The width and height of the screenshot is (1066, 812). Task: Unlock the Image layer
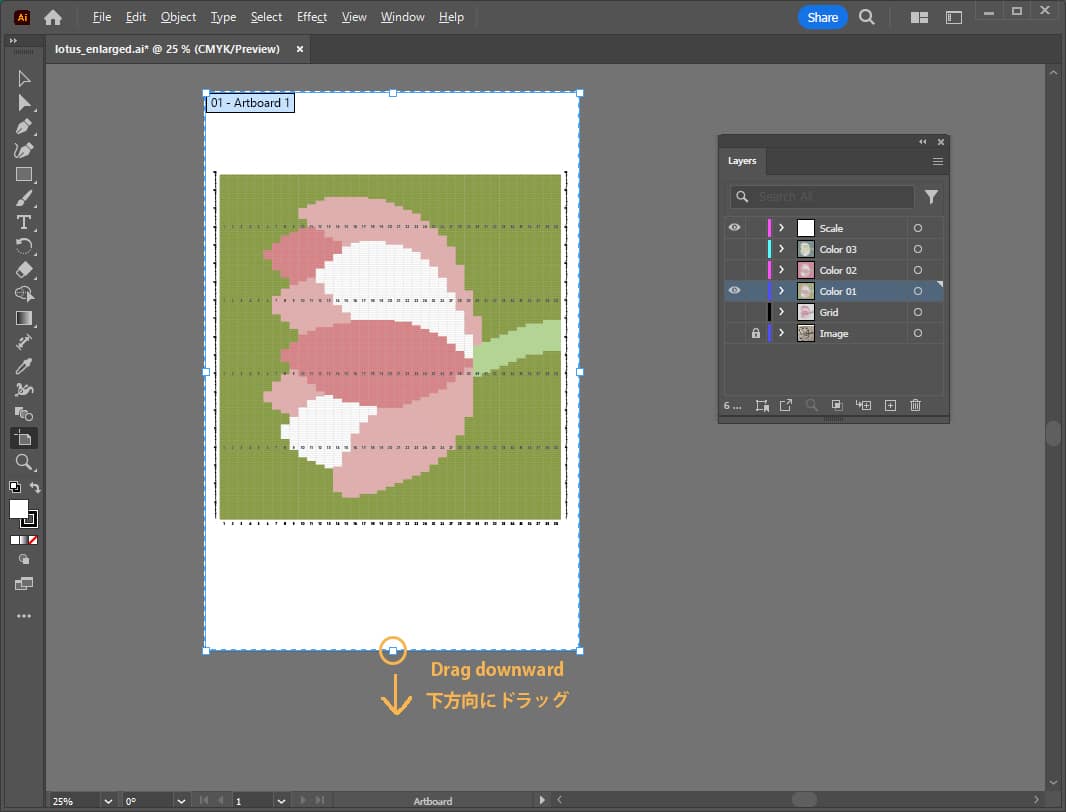click(755, 333)
